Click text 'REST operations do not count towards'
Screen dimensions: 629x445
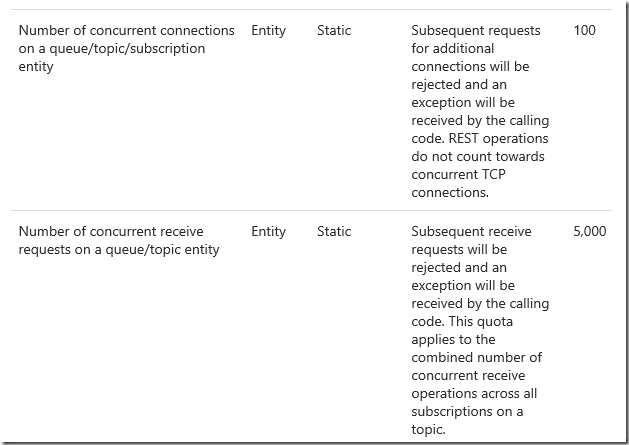(480, 147)
